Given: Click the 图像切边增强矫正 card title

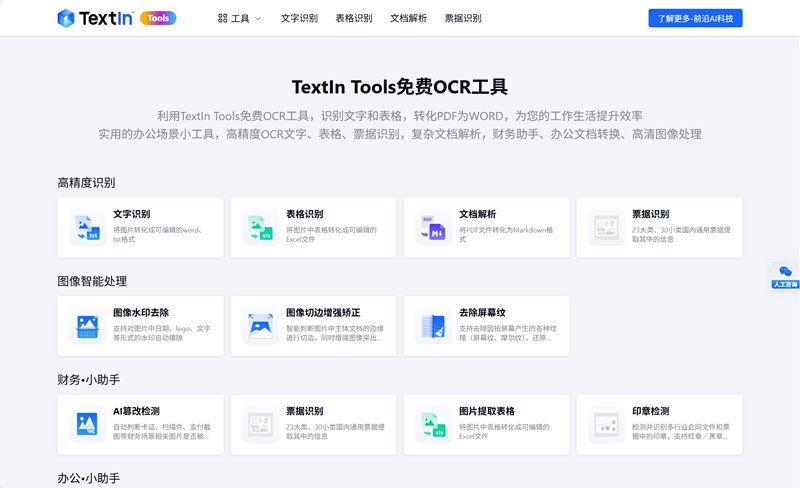Looking at the screenshot, I should [323, 312].
